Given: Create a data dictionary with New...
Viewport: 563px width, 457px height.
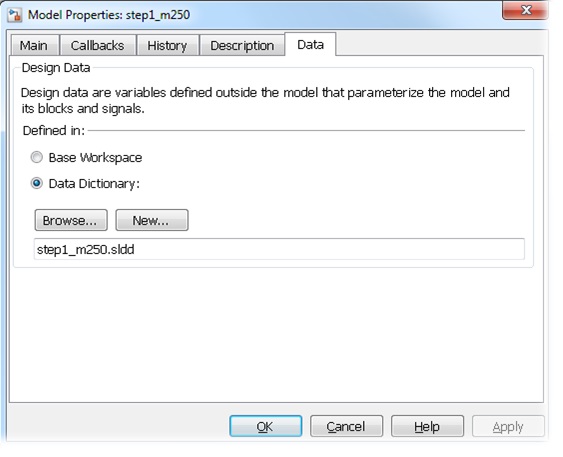Looking at the screenshot, I should coord(152,220).
